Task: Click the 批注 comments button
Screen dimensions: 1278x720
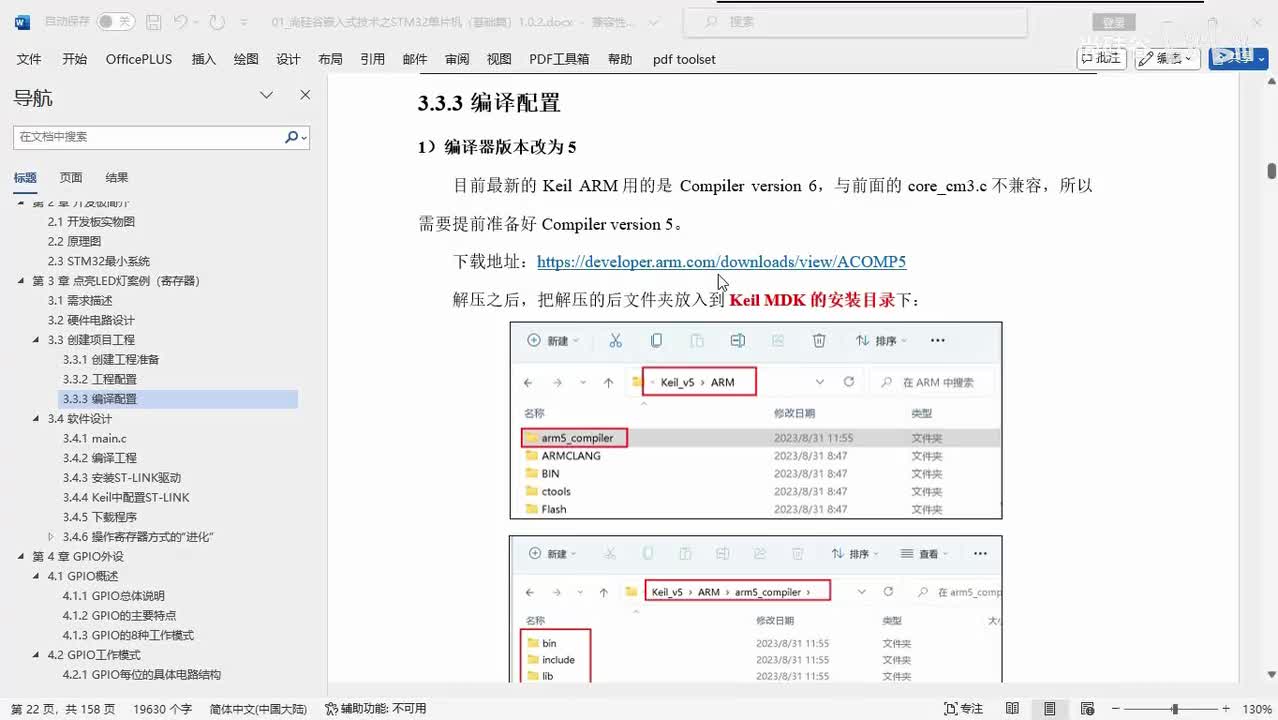Action: click(1102, 58)
